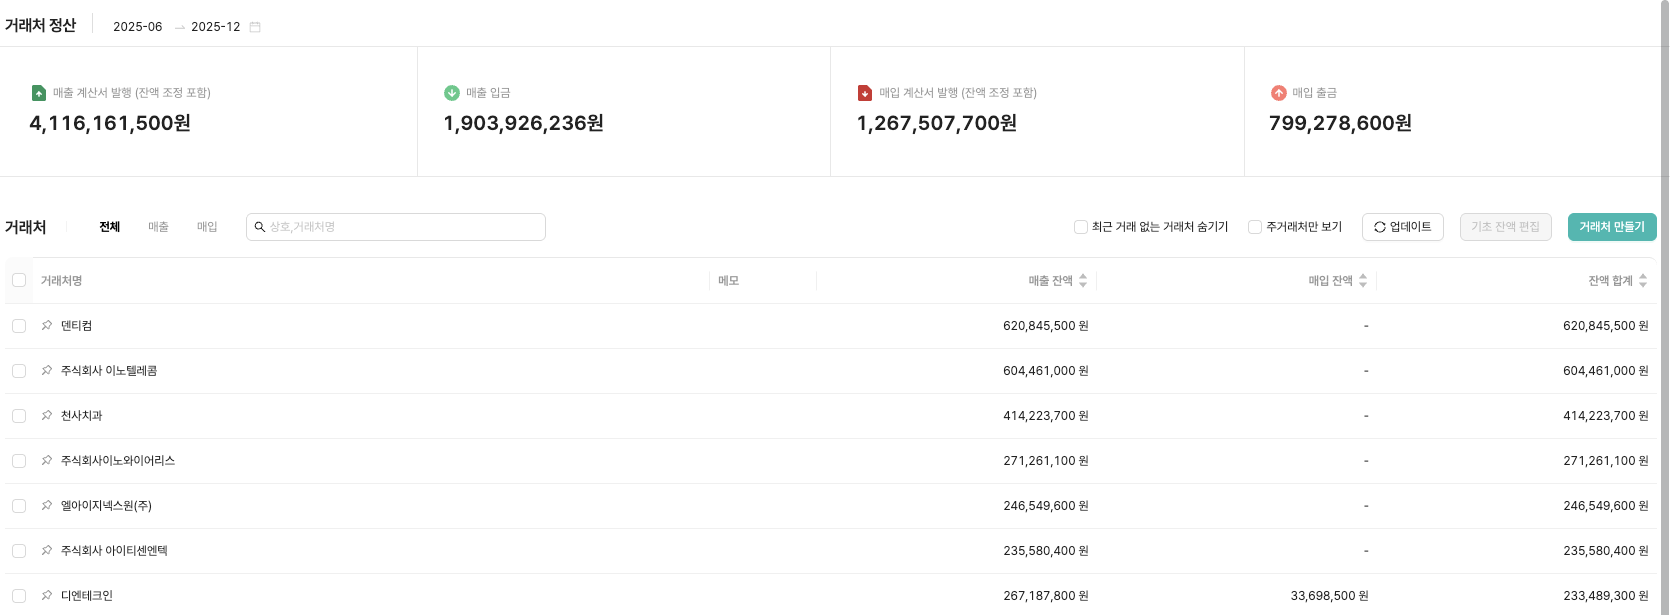Click the orange purchase withdrawal arrow icon
1670x615 pixels.
[1278, 93]
